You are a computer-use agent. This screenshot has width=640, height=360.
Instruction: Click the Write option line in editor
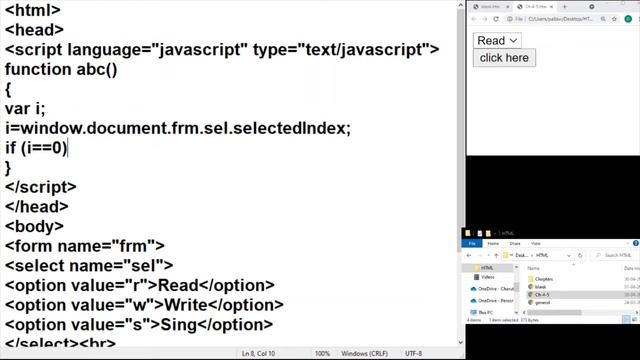(144, 305)
